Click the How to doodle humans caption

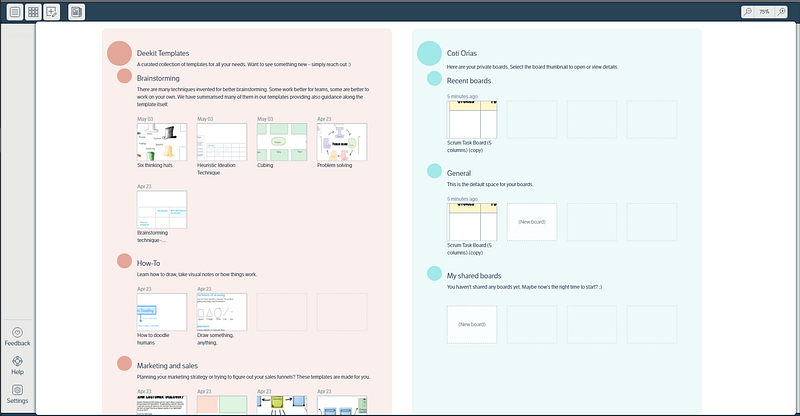click(x=153, y=339)
